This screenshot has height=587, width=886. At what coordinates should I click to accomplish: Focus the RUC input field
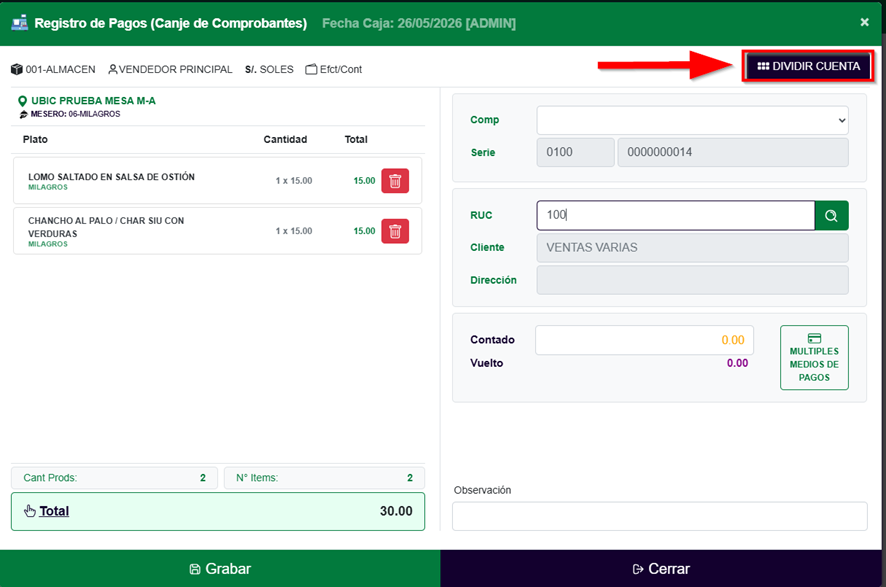tap(676, 215)
